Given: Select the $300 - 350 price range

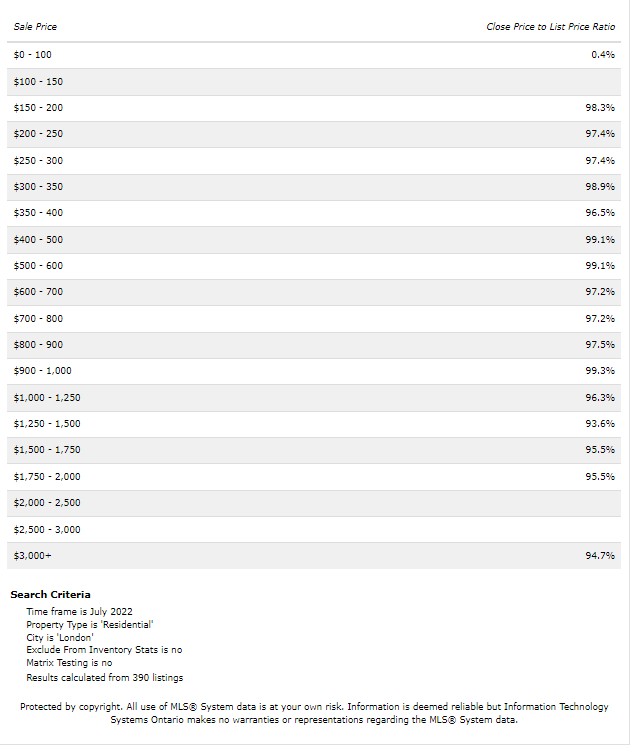Looking at the screenshot, I should pos(38,187).
